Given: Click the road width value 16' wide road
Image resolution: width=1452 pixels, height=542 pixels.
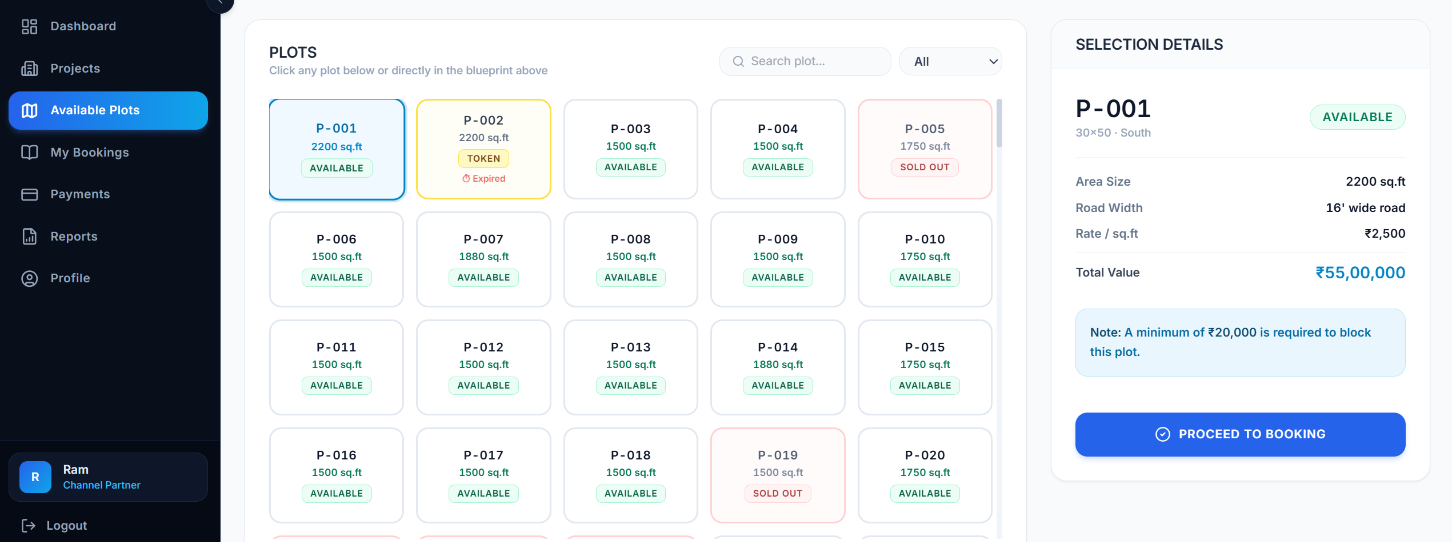Looking at the screenshot, I should 1366,208.
